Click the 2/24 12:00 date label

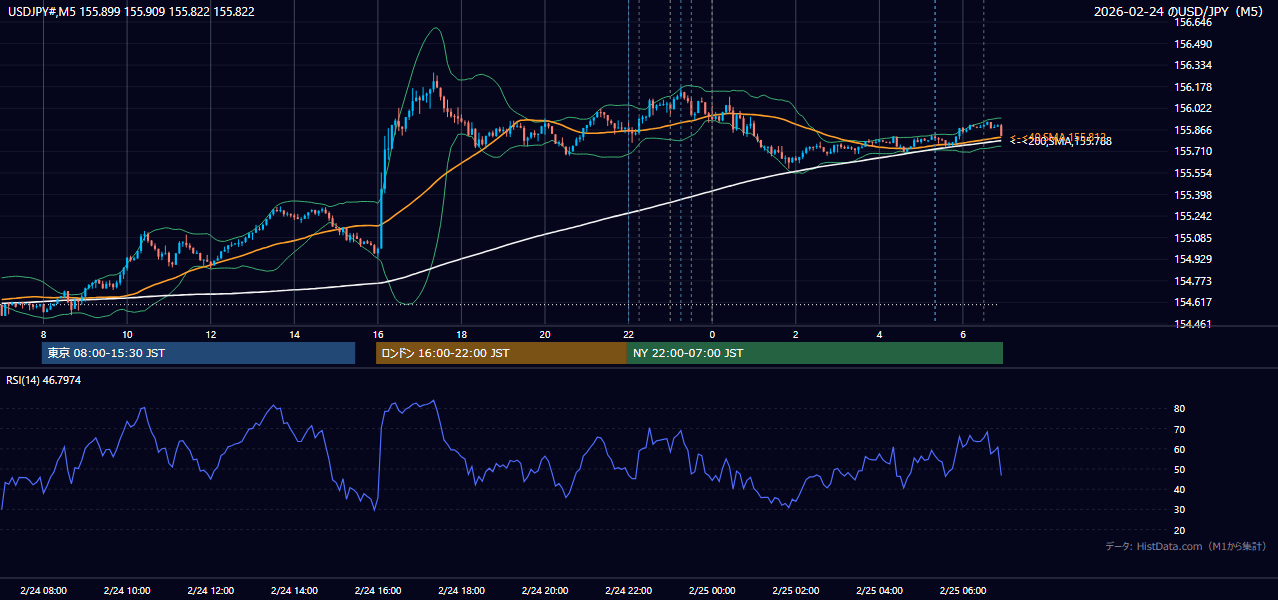click(210, 591)
